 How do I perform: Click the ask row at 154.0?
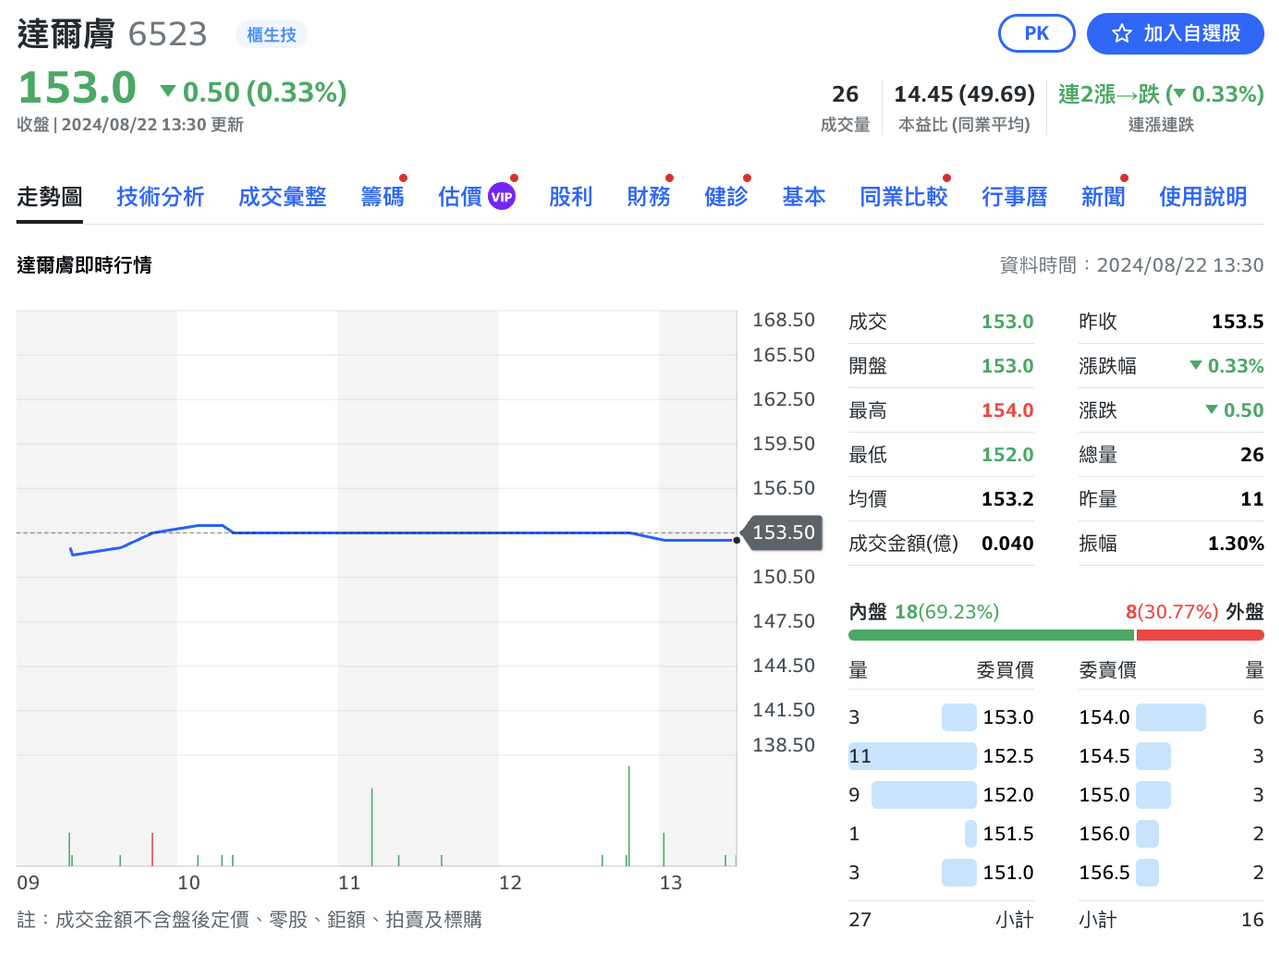(x=1171, y=717)
